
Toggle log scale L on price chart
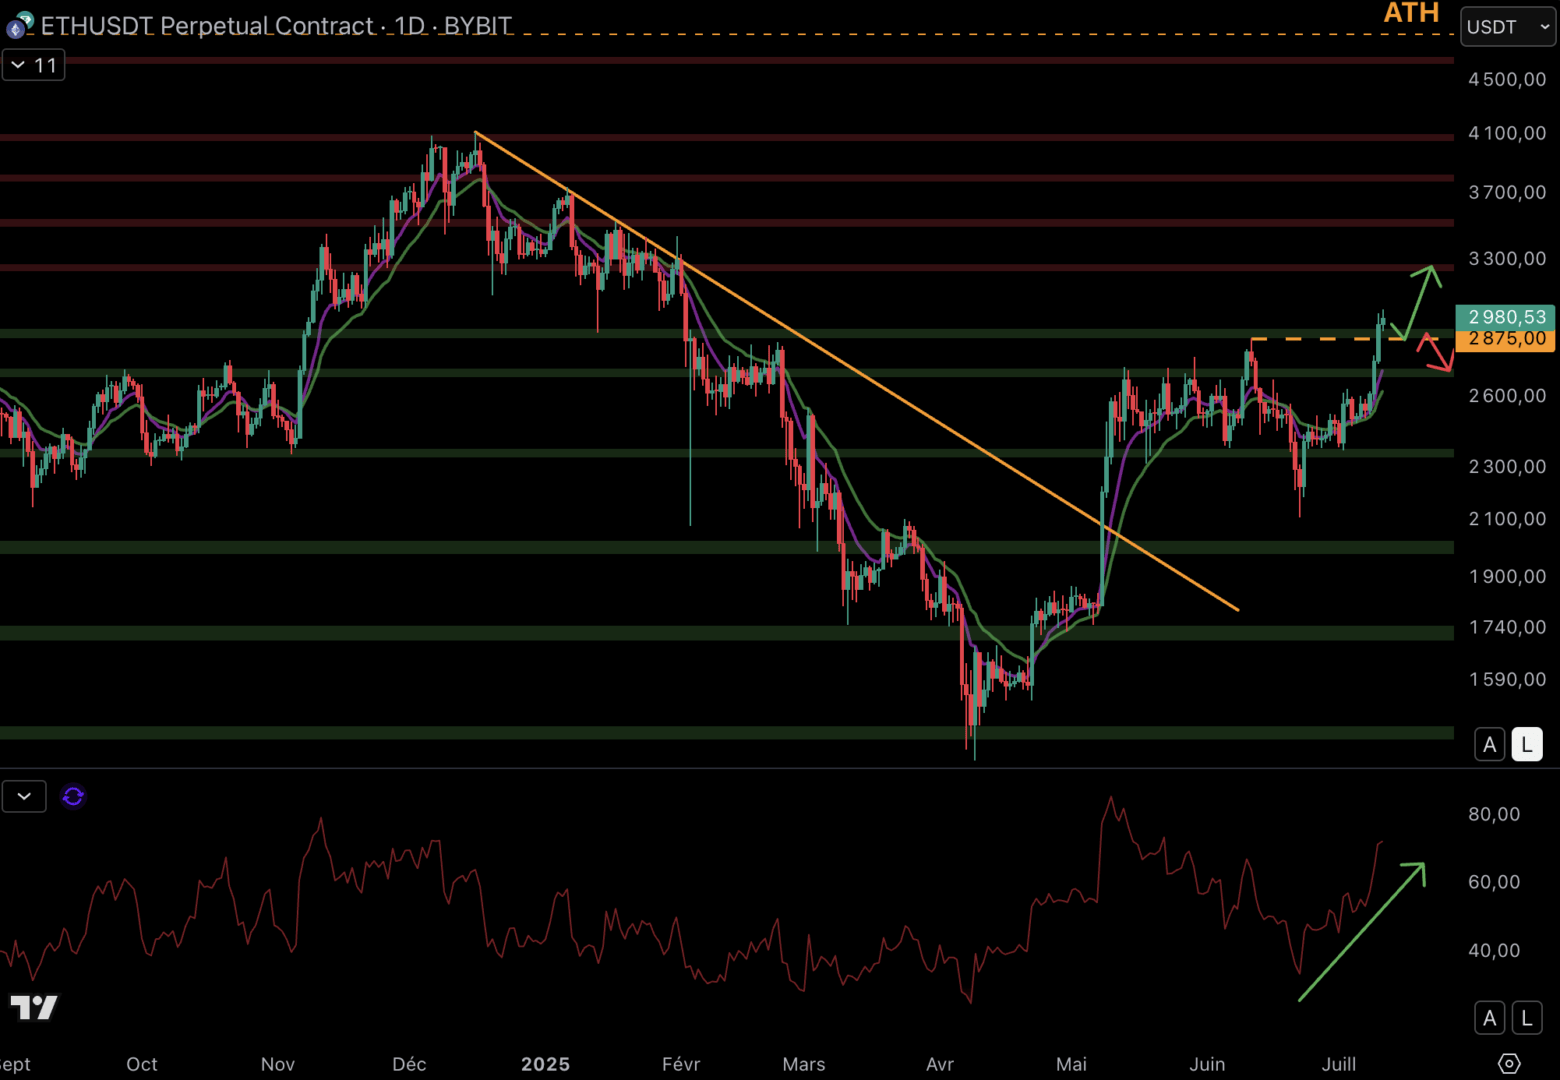tap(1527, 744)
